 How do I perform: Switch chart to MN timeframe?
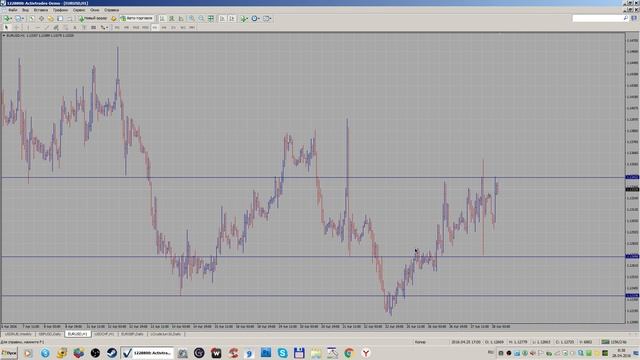[x=192, y=27]
